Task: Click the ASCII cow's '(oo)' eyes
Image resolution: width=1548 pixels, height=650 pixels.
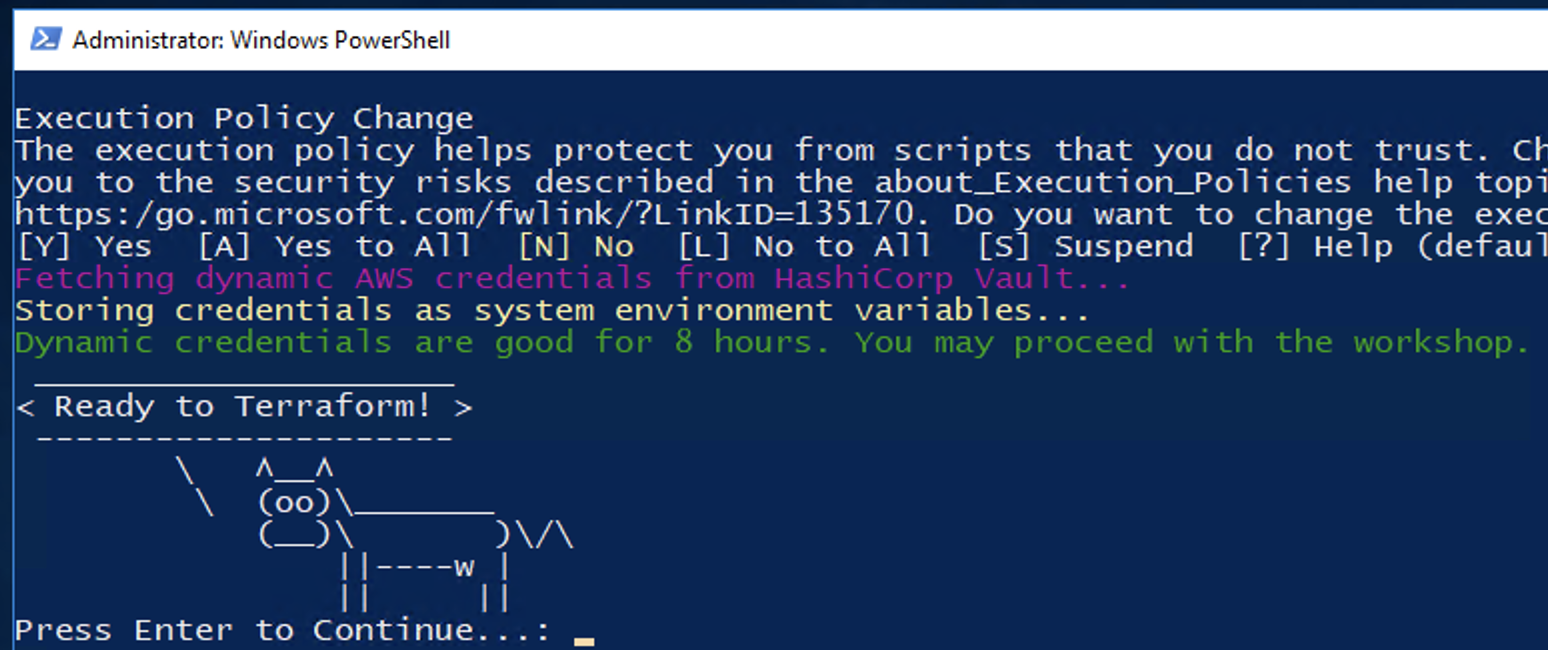Action: click(294, 502)
